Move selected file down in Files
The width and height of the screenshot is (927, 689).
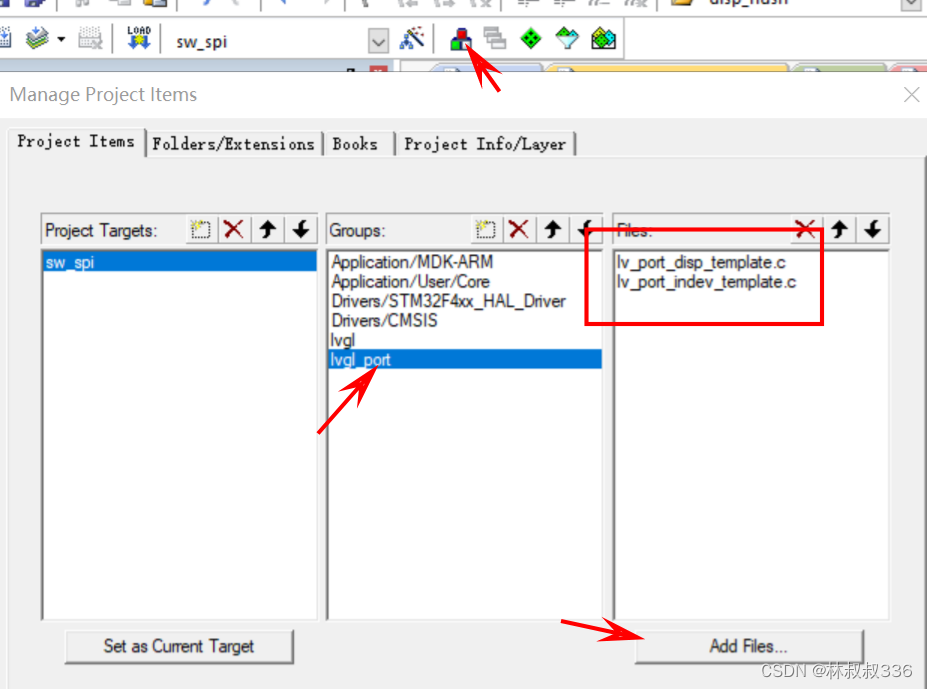[873, 229]
